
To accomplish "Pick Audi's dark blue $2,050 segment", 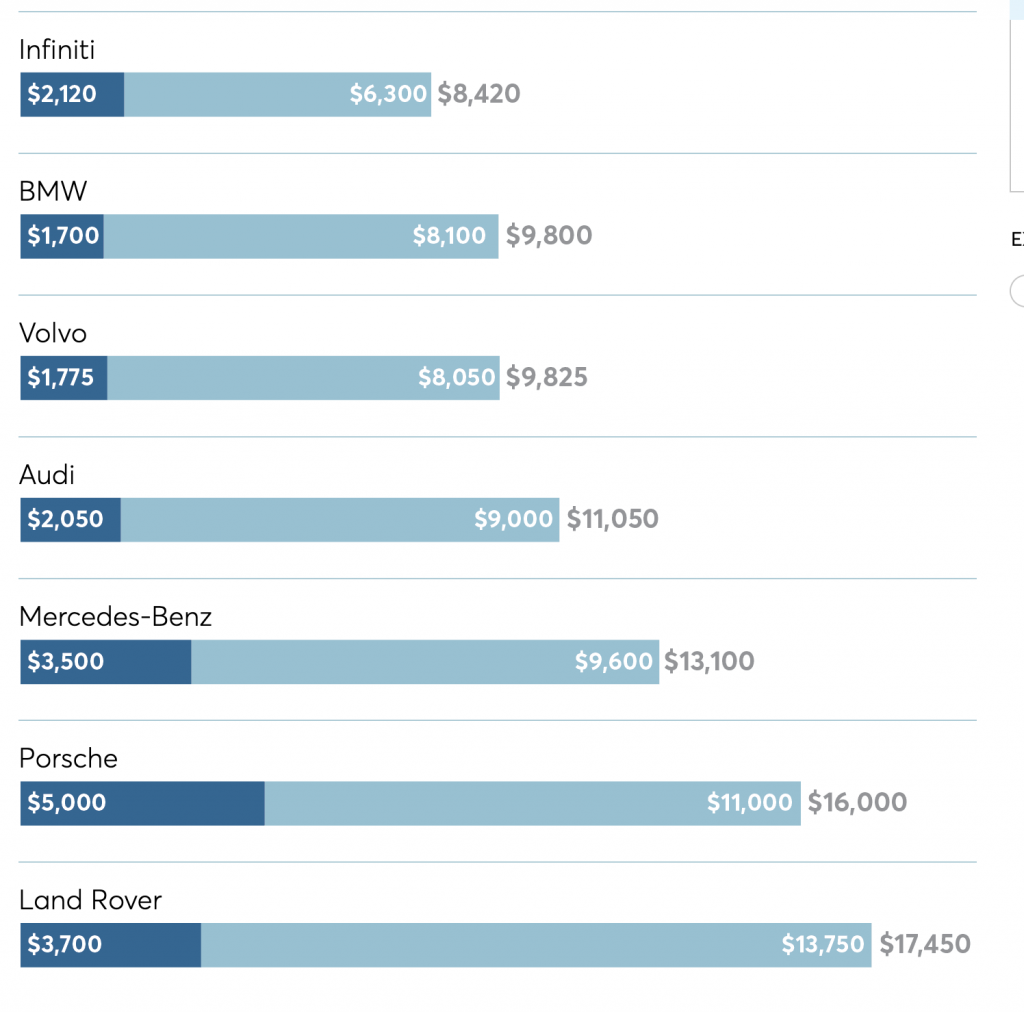I will pyautogui.click(x=70, y=520).
